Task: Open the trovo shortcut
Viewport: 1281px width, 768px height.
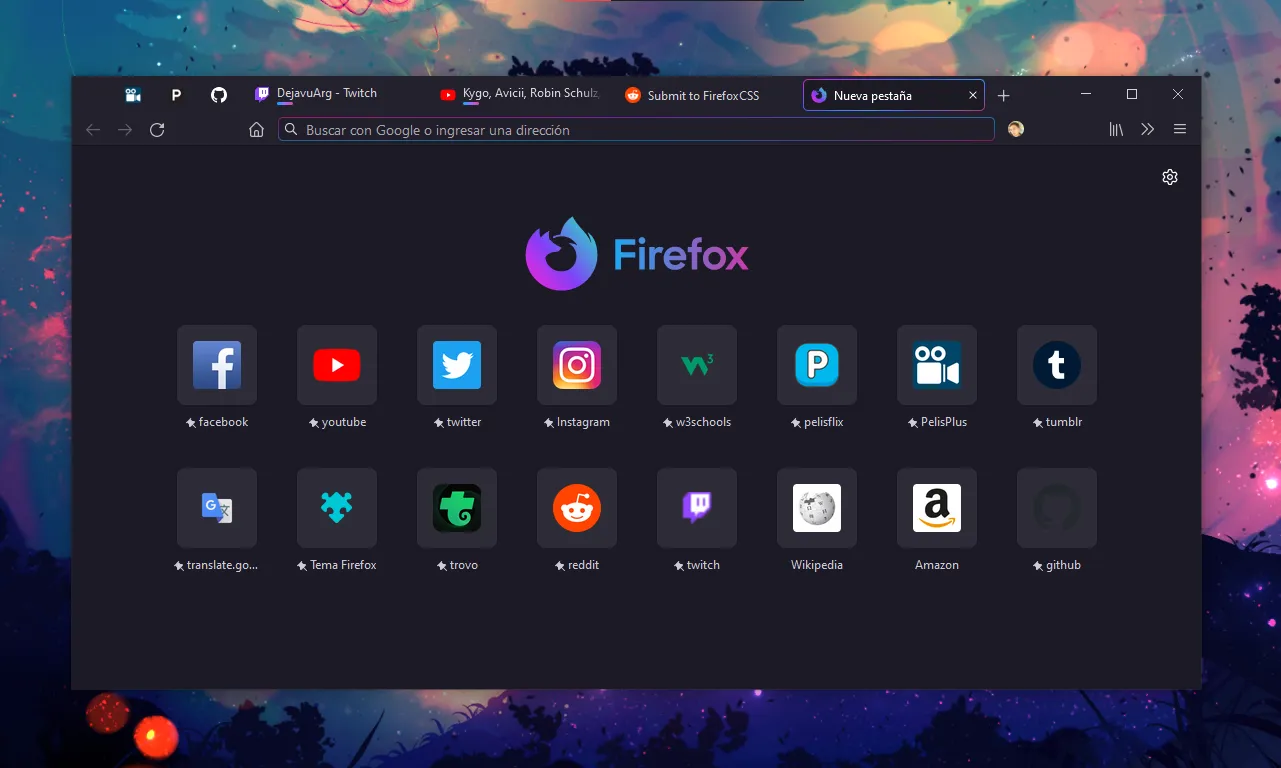Action: click(457, 508)
